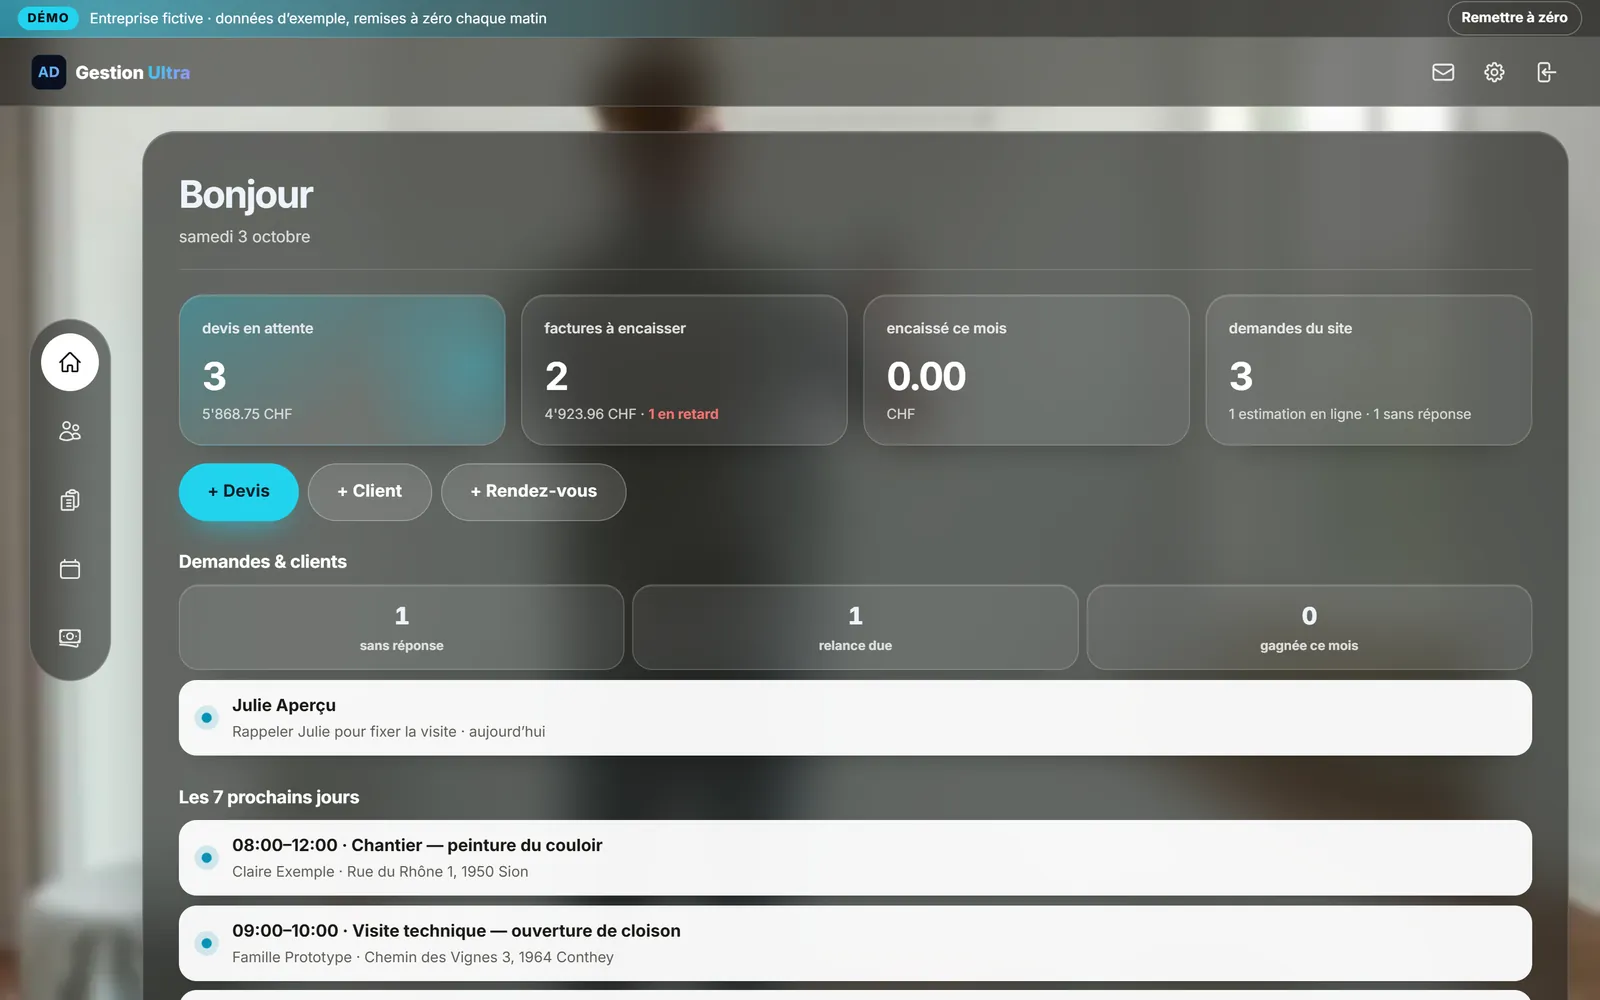Screen dimensions: 1600x1000
Task: Select the sans réponse filter tile
Action: pyautogui.click(x=401, y=627)
